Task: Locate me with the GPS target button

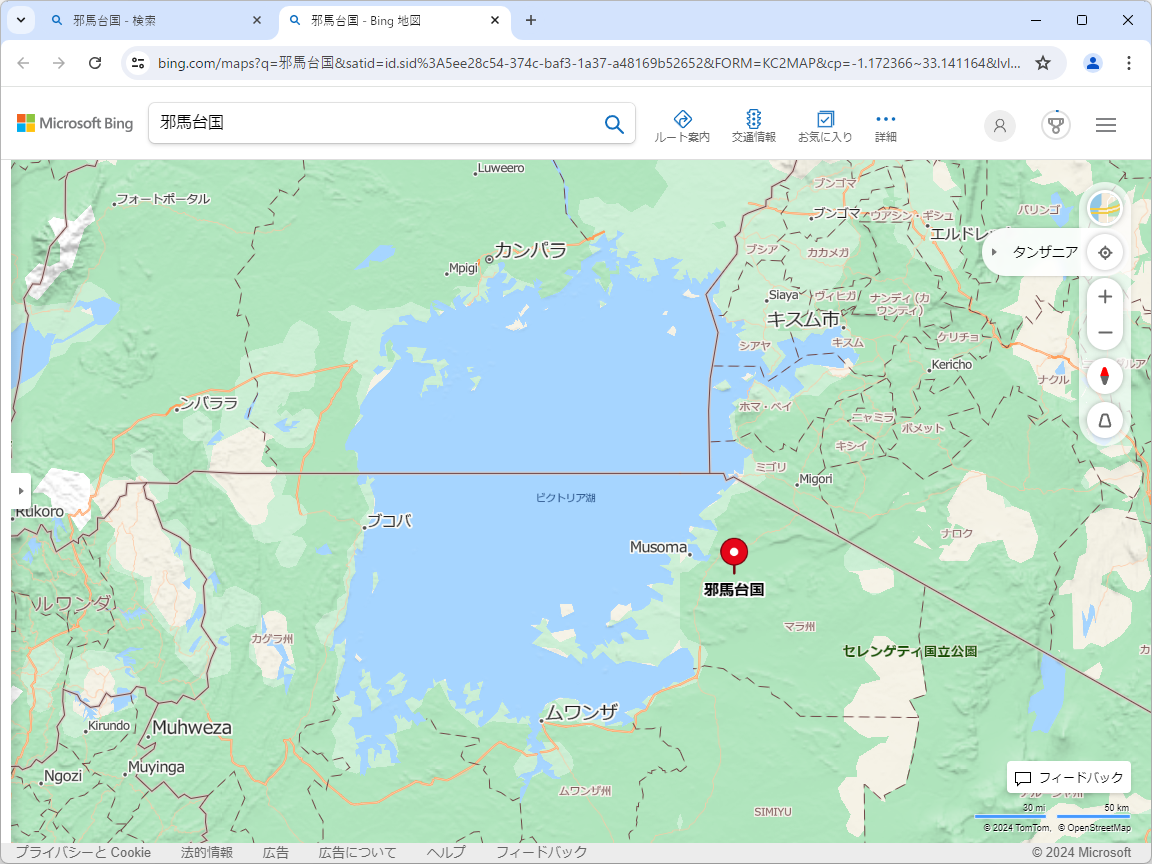Action: tap(1105, 253)
